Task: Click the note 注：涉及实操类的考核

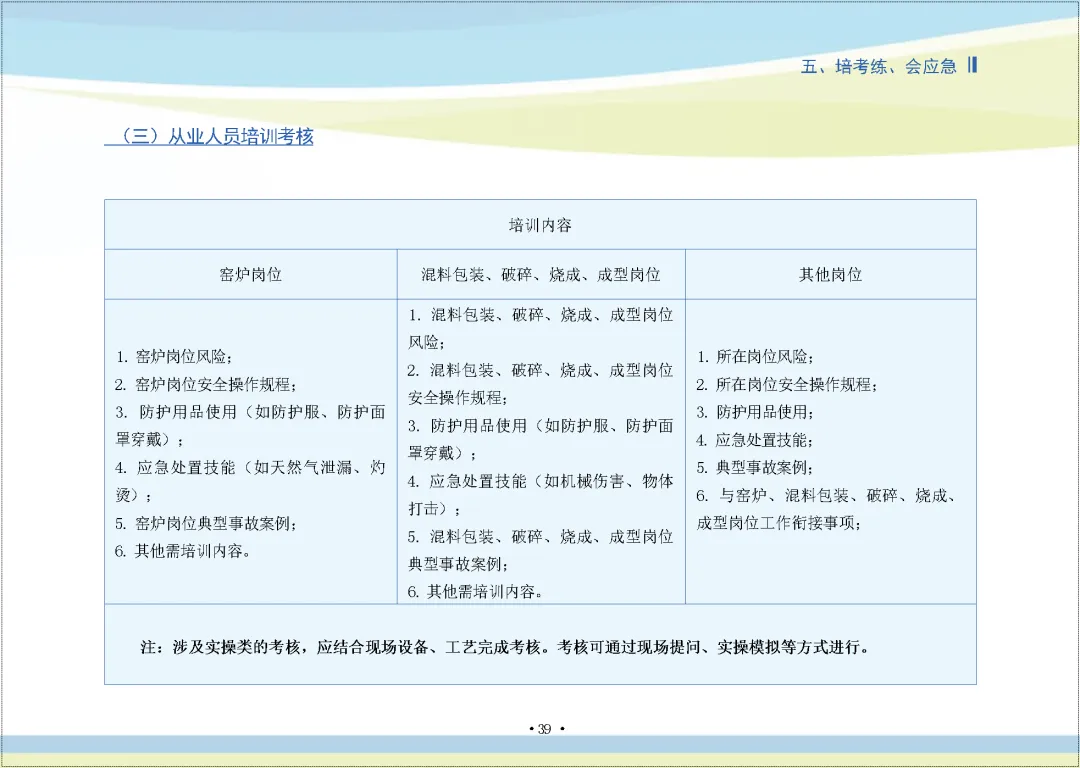Action: coord(506,647)
